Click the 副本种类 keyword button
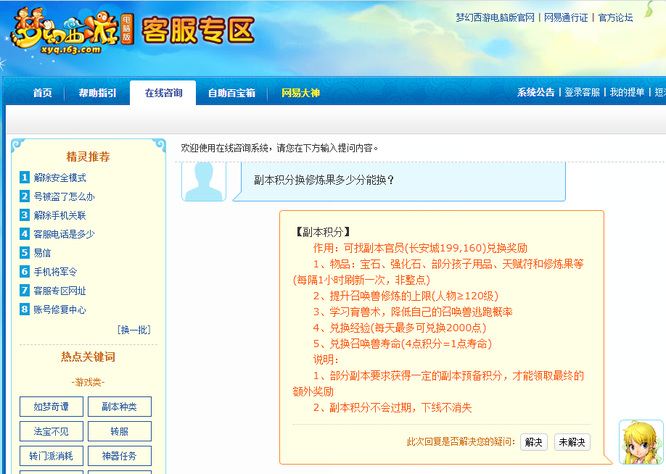This screenshot has height=474, width=666. point(119,407)
